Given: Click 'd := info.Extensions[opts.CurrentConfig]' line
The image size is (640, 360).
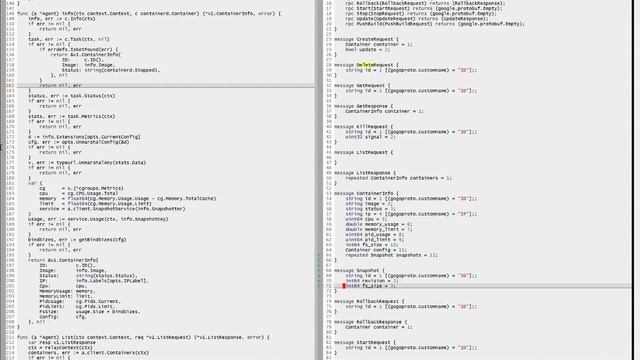Looking at the screenshot, I should pyautogui.click(x=84, y=137).
